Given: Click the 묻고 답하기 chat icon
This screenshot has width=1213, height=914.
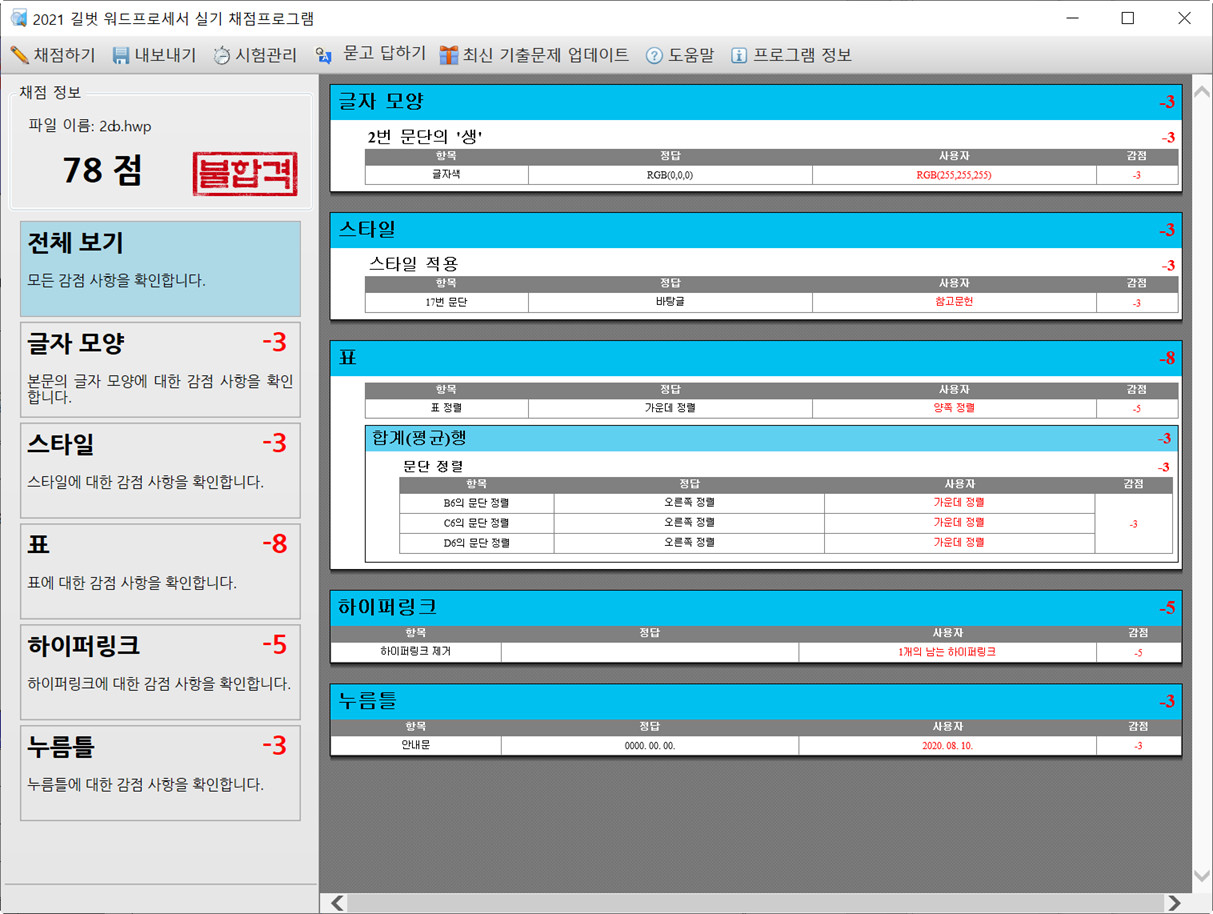Looking at the screenshot, I should 323,56.
